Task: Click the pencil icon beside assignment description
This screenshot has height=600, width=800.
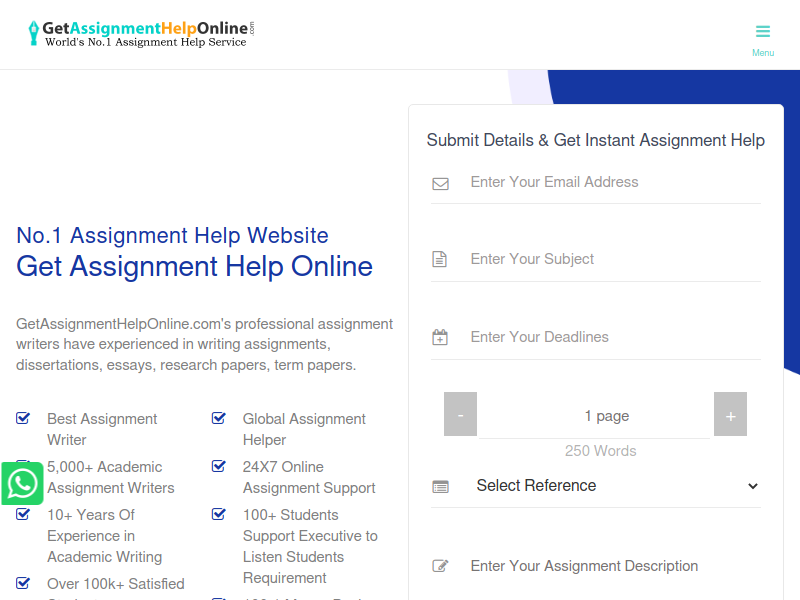Action: [x=440, y=566]
